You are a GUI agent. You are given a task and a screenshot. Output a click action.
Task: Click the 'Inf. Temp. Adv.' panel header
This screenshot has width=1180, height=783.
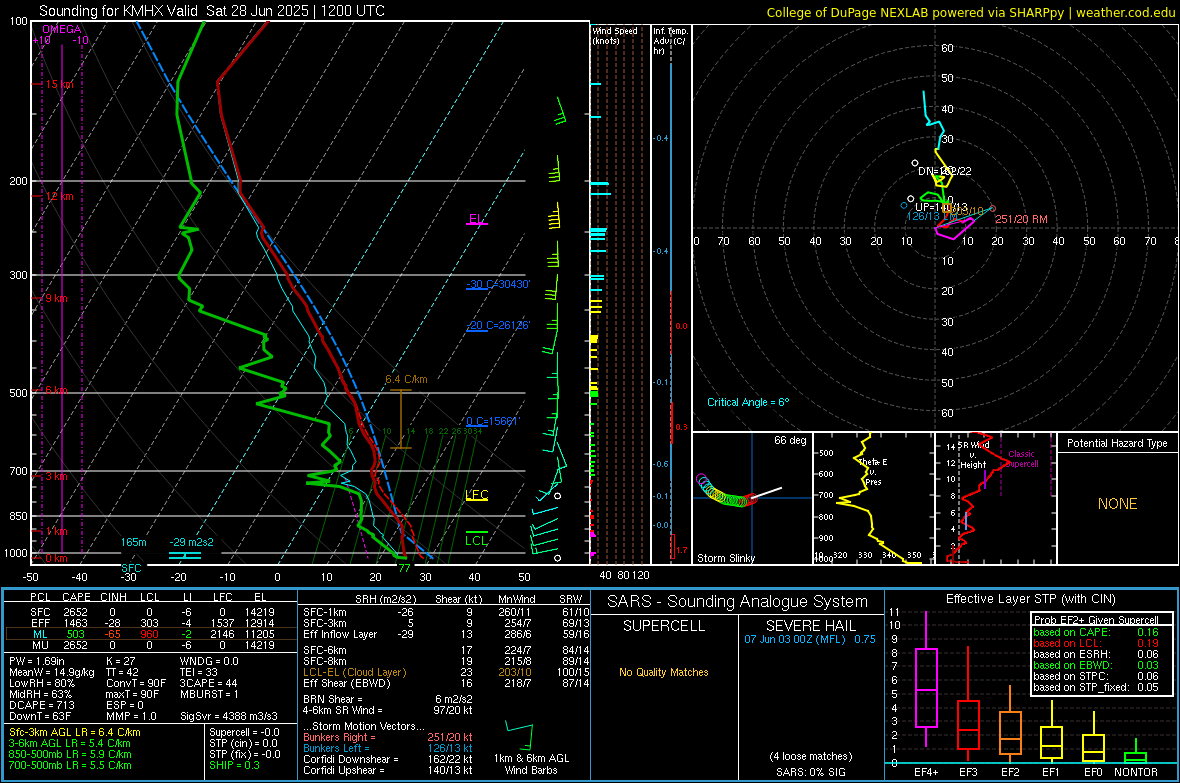[670, 41]
